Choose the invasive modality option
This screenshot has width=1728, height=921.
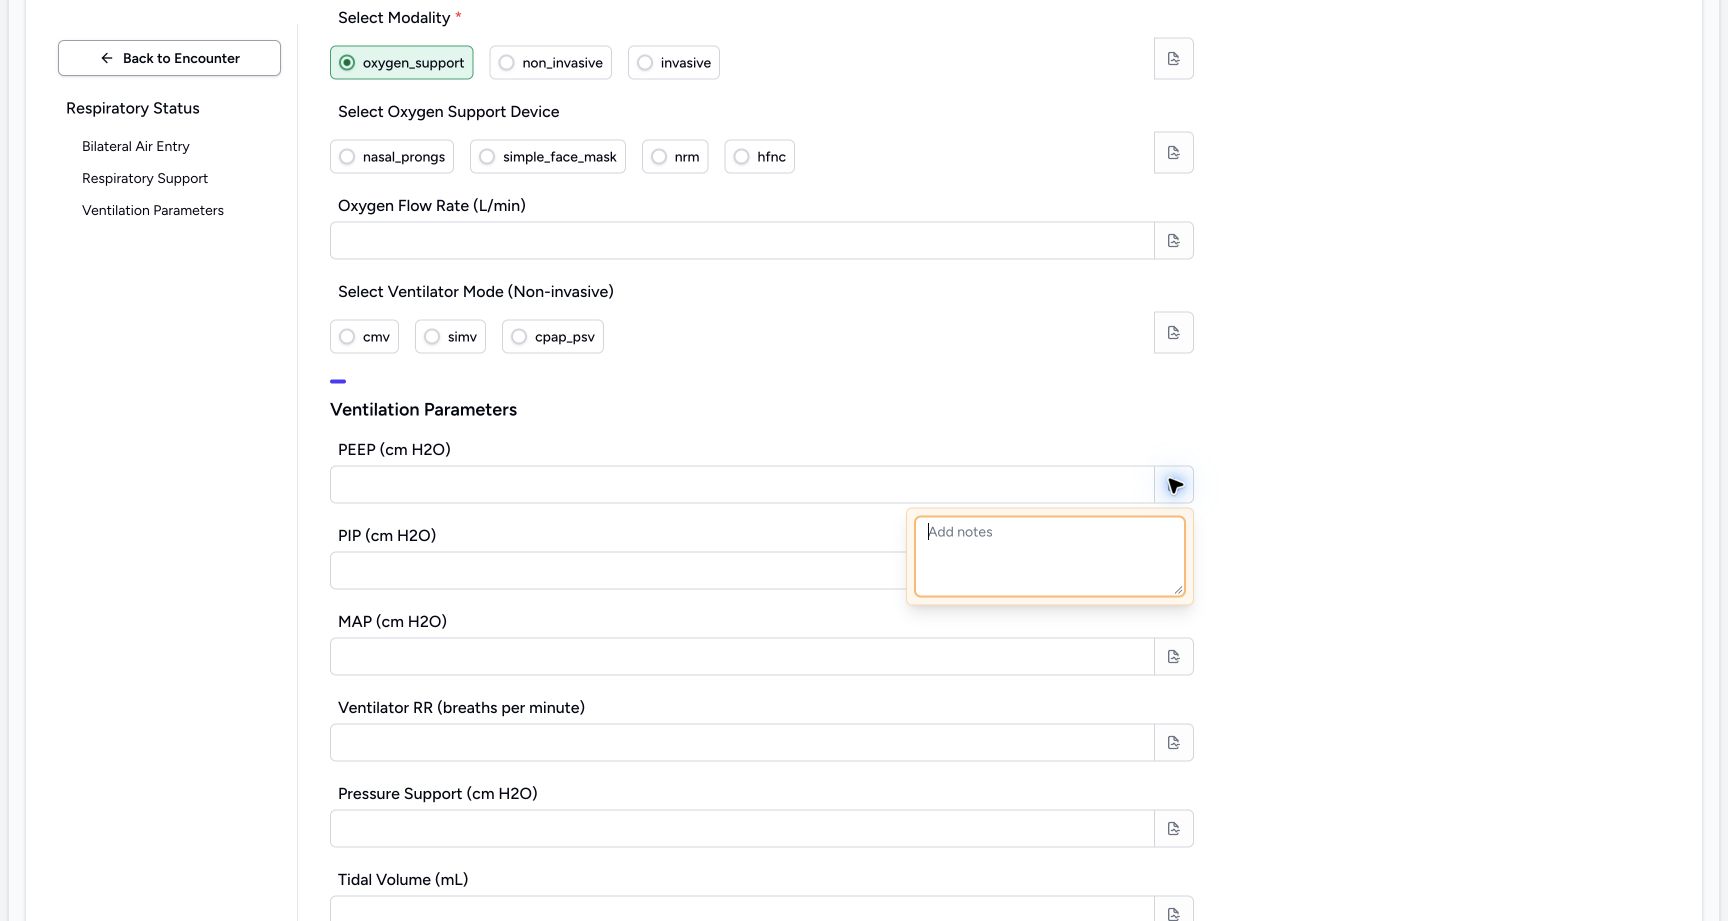click(x=674, y=63)
